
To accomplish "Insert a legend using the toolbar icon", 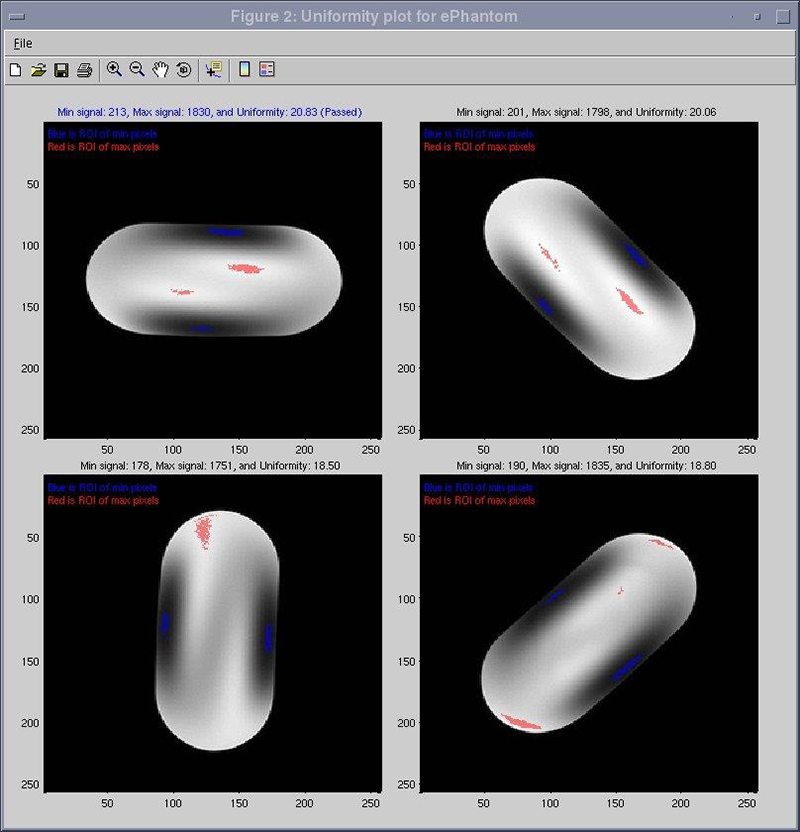I will [267, 70].
